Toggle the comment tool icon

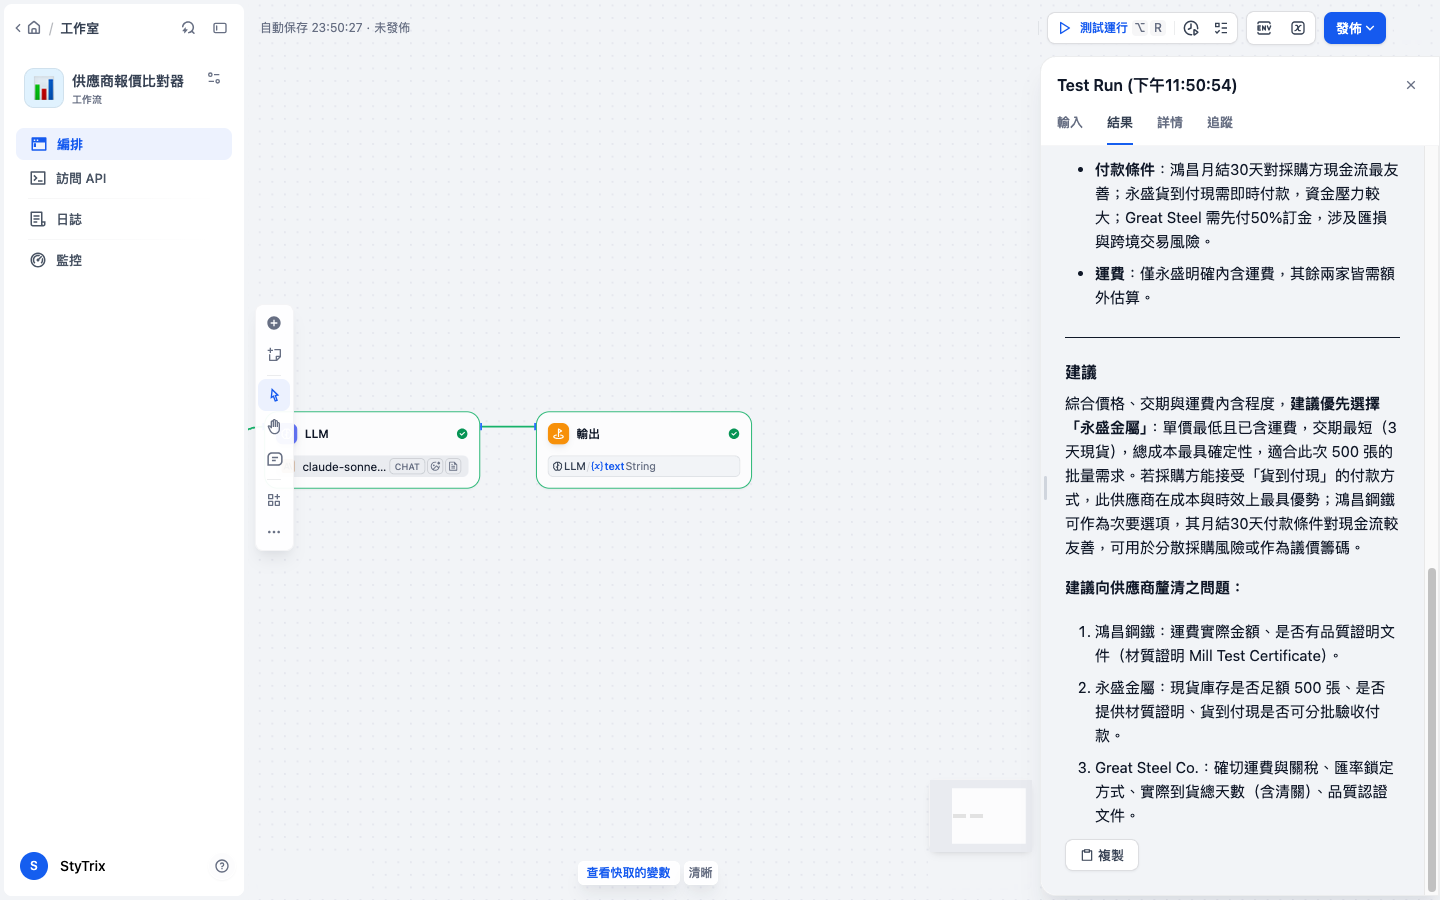tap(274, 459)
